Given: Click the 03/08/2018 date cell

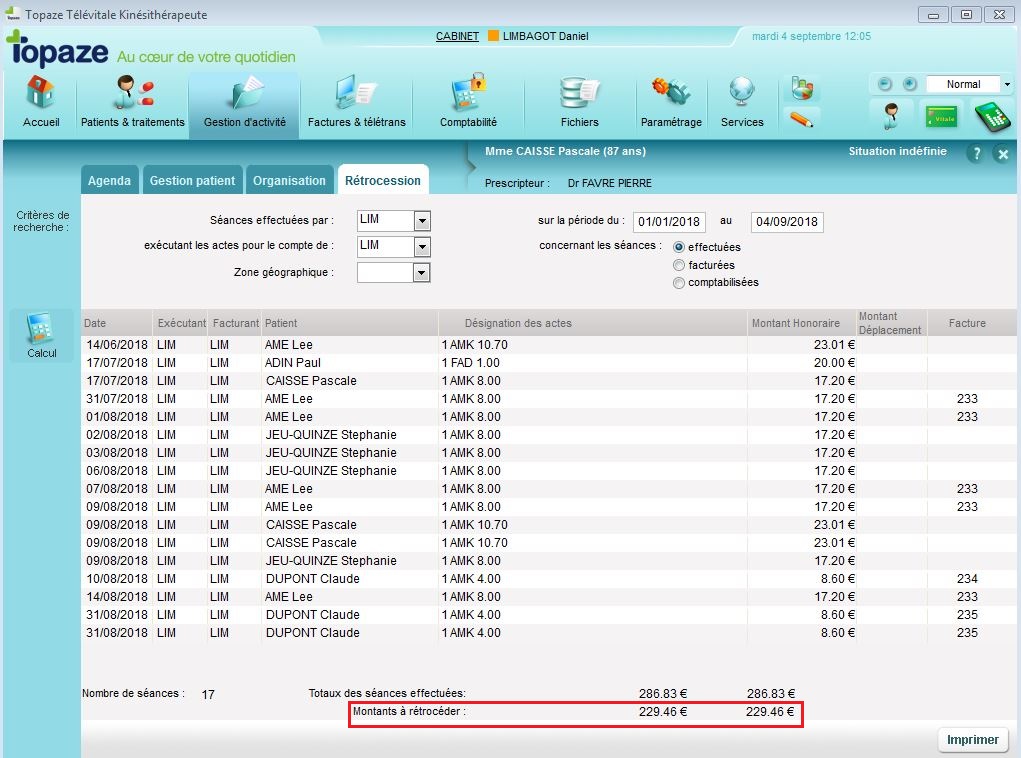Looking at the screenshot, I should pos(117,453).
